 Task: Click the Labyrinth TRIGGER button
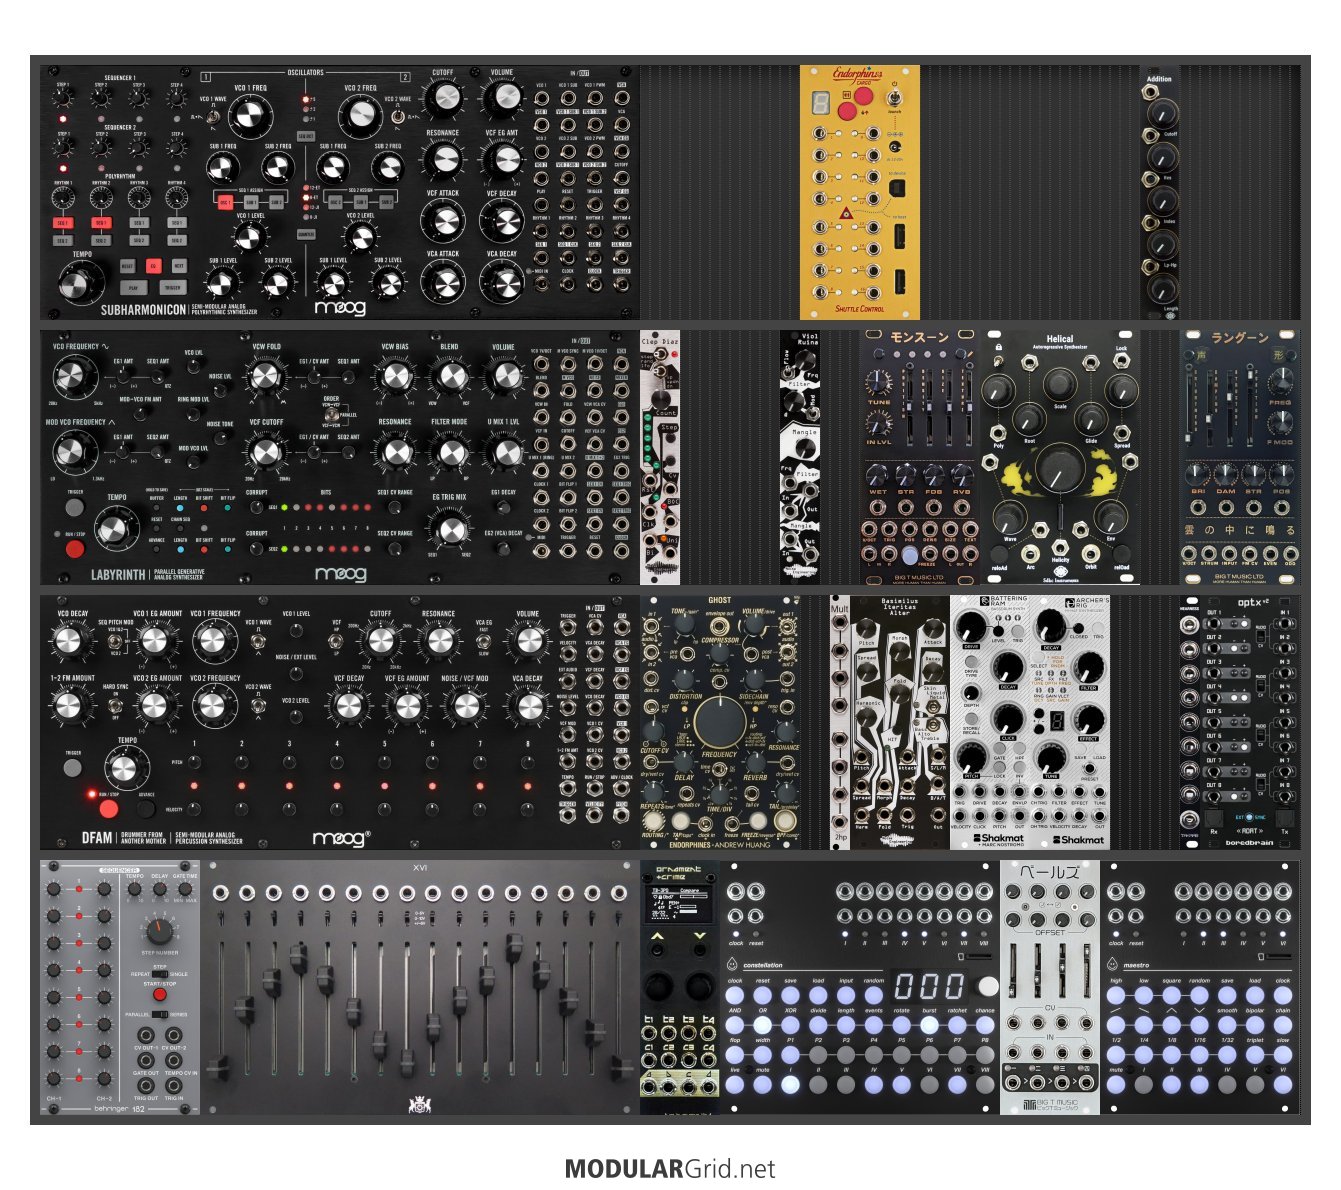[x=75, y=508]
